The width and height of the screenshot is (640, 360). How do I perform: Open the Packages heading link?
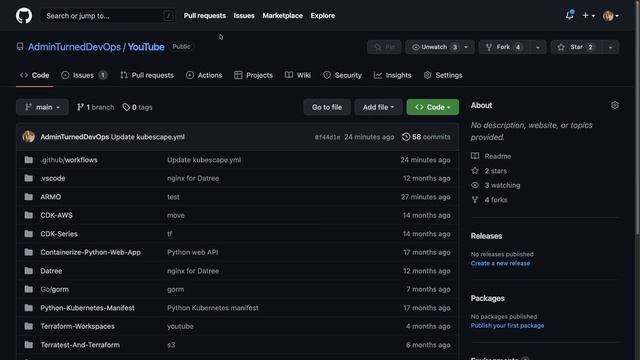click(x=487, y=298)
